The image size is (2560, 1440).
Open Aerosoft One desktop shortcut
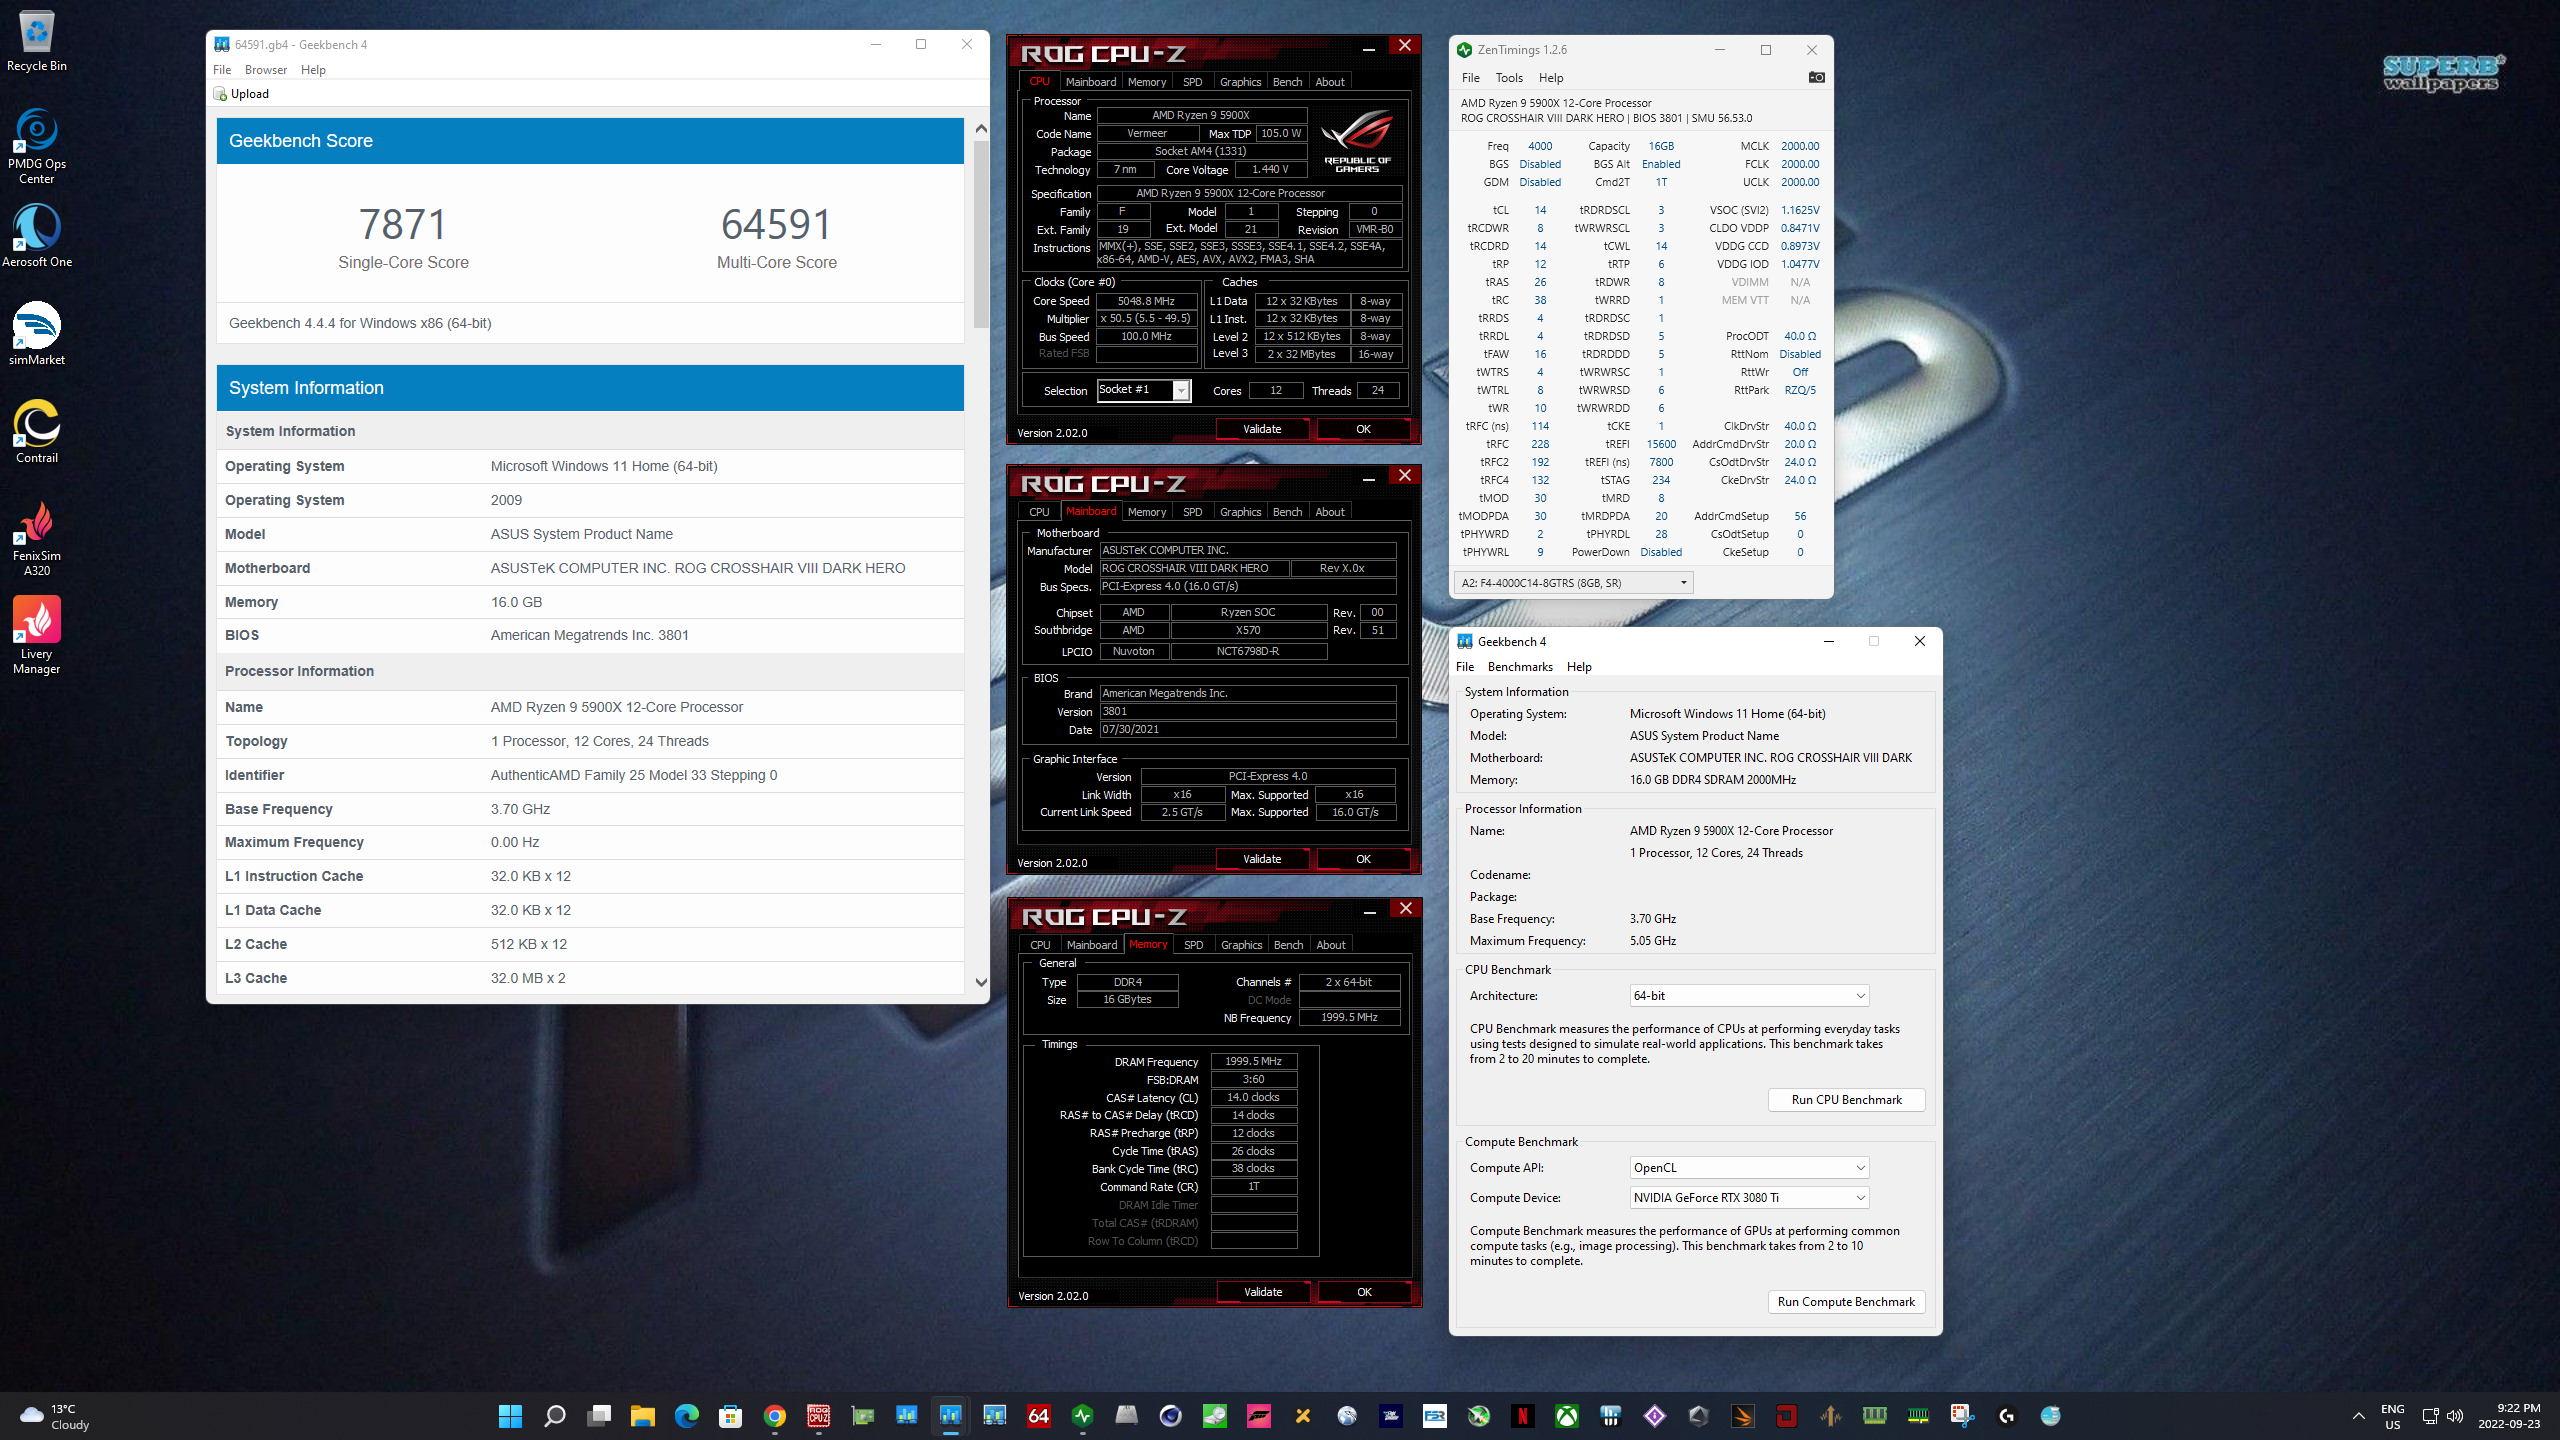(37, 236)
